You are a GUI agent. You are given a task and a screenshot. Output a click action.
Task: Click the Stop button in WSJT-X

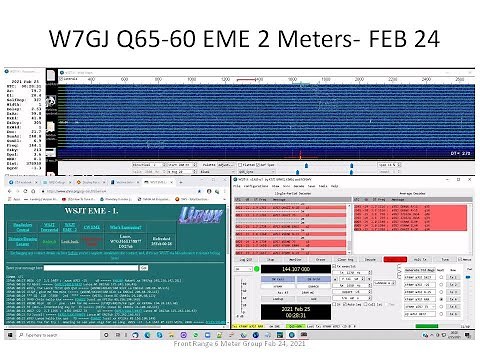pos(271,259)
